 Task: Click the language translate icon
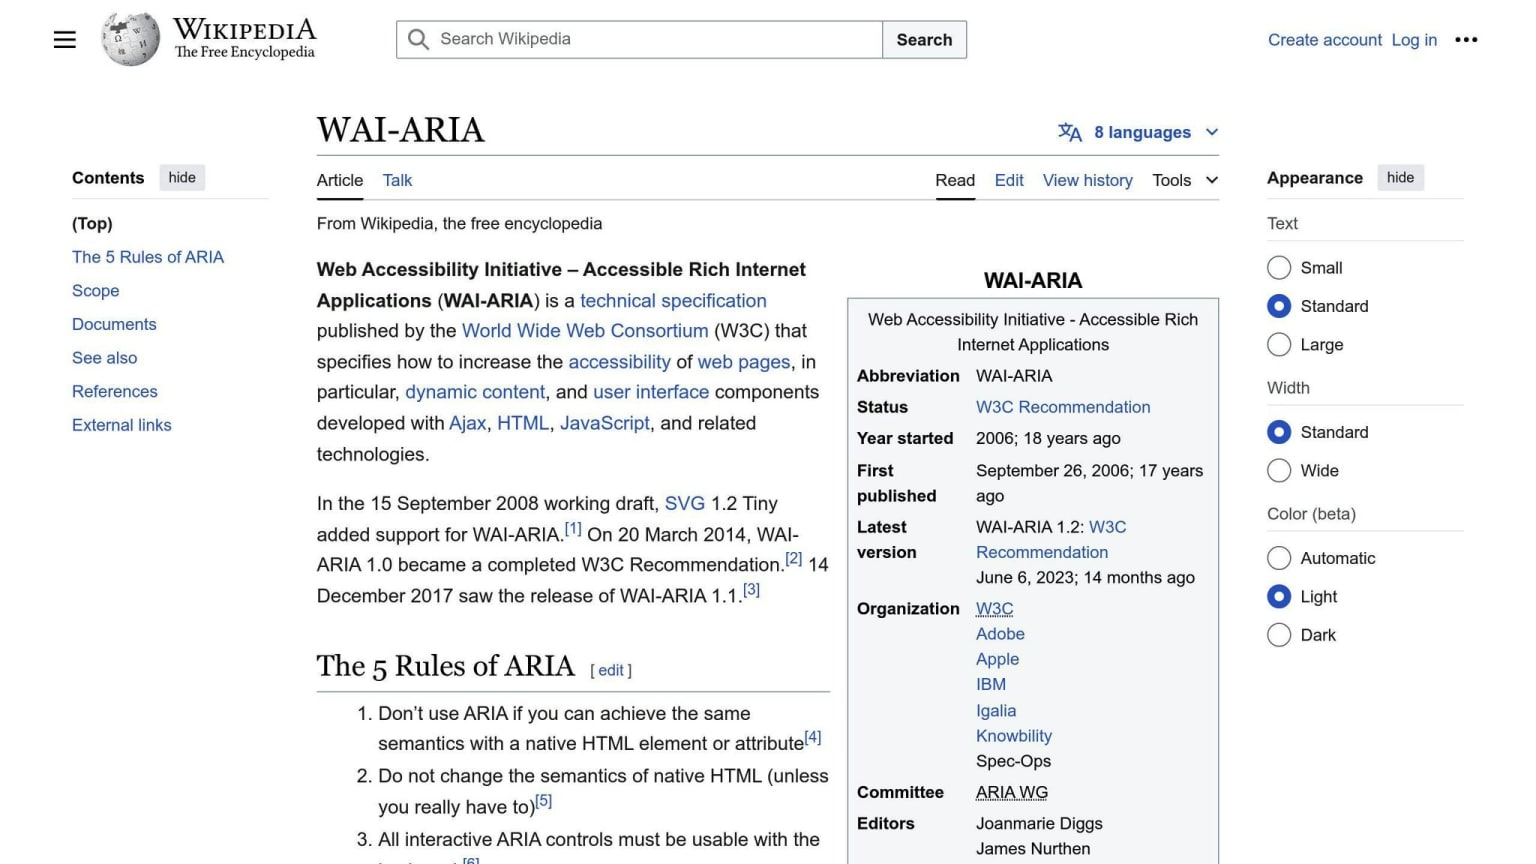pyautogui.click(x=1070, y=132)
